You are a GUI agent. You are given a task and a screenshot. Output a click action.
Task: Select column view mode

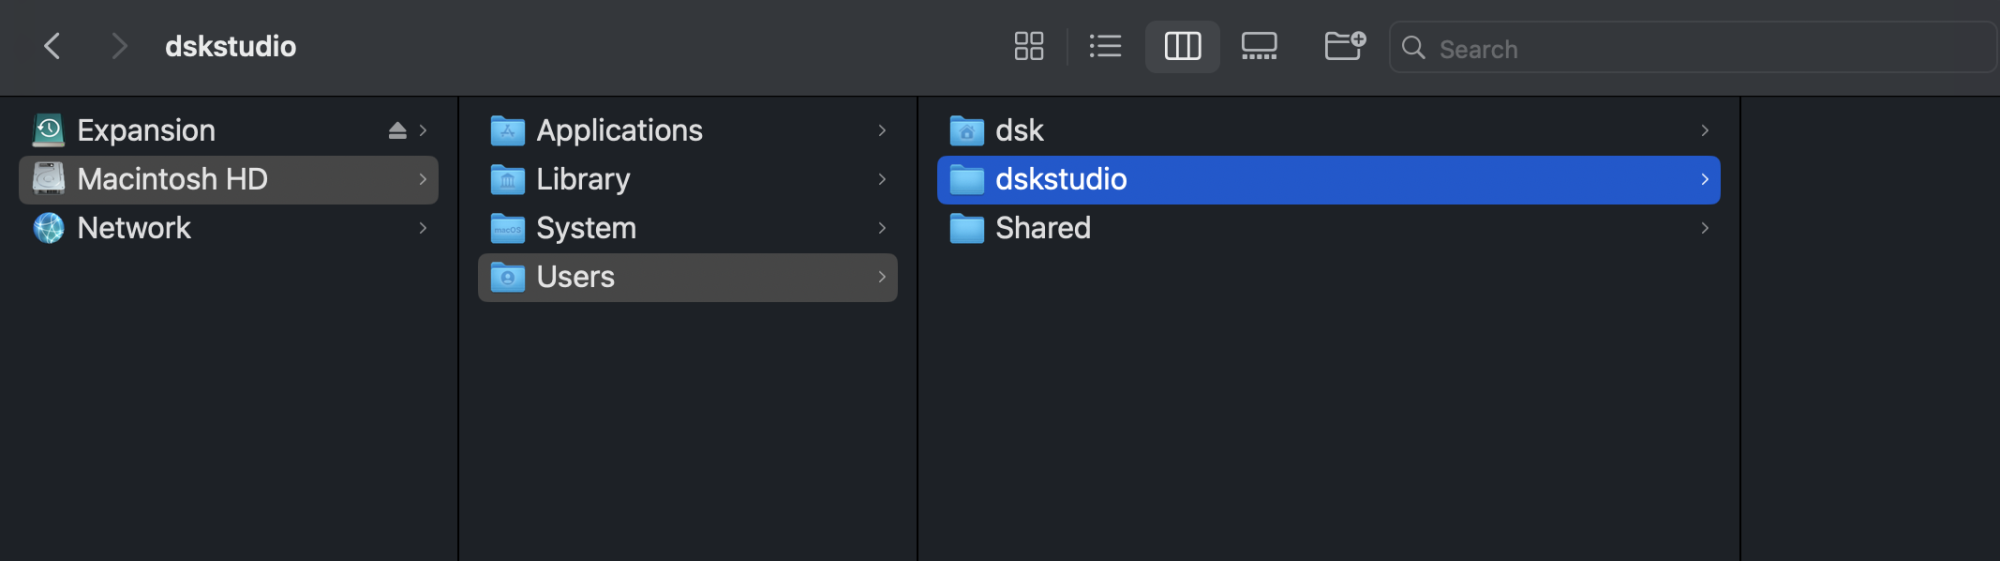click(x=1182, y=46)
